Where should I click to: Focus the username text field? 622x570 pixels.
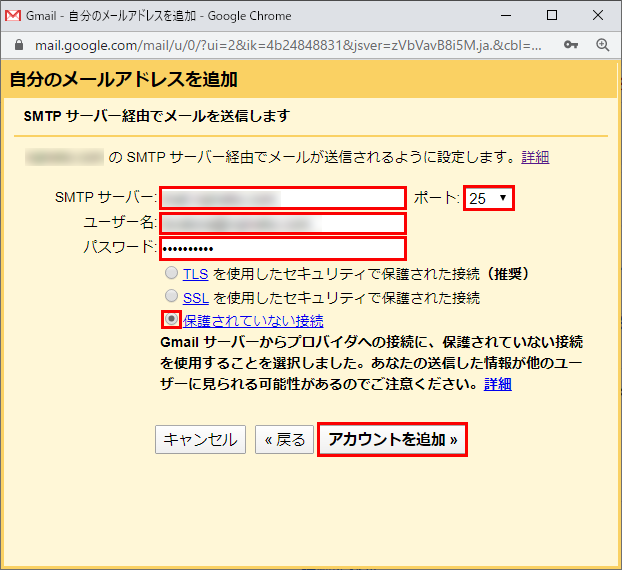tap(282, 223)
